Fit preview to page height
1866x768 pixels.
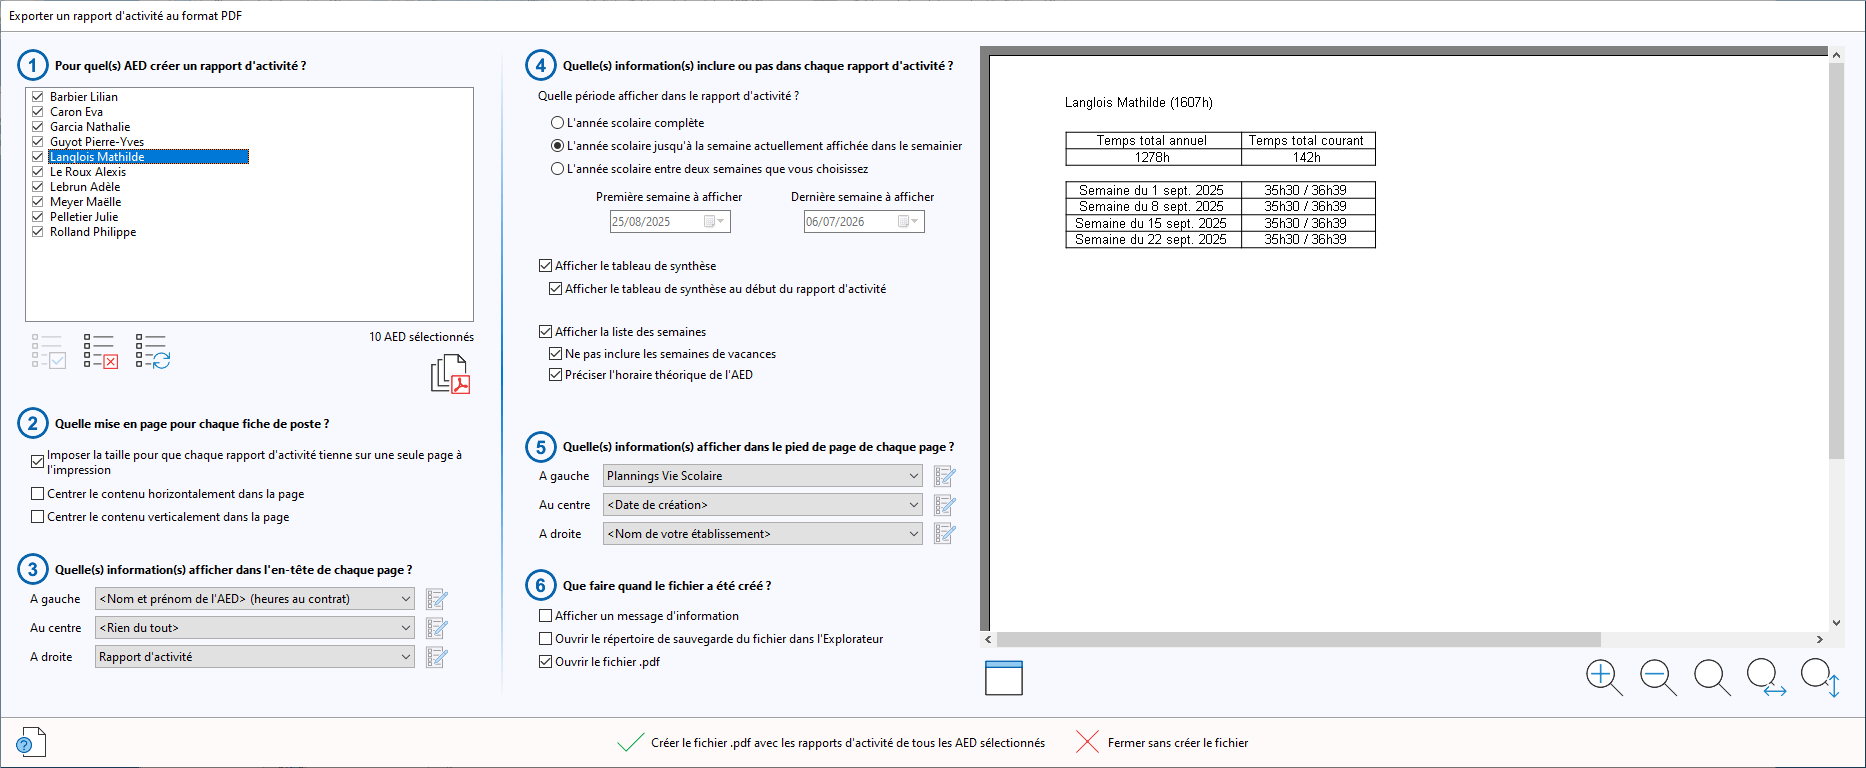click(x=1820, y=678)
